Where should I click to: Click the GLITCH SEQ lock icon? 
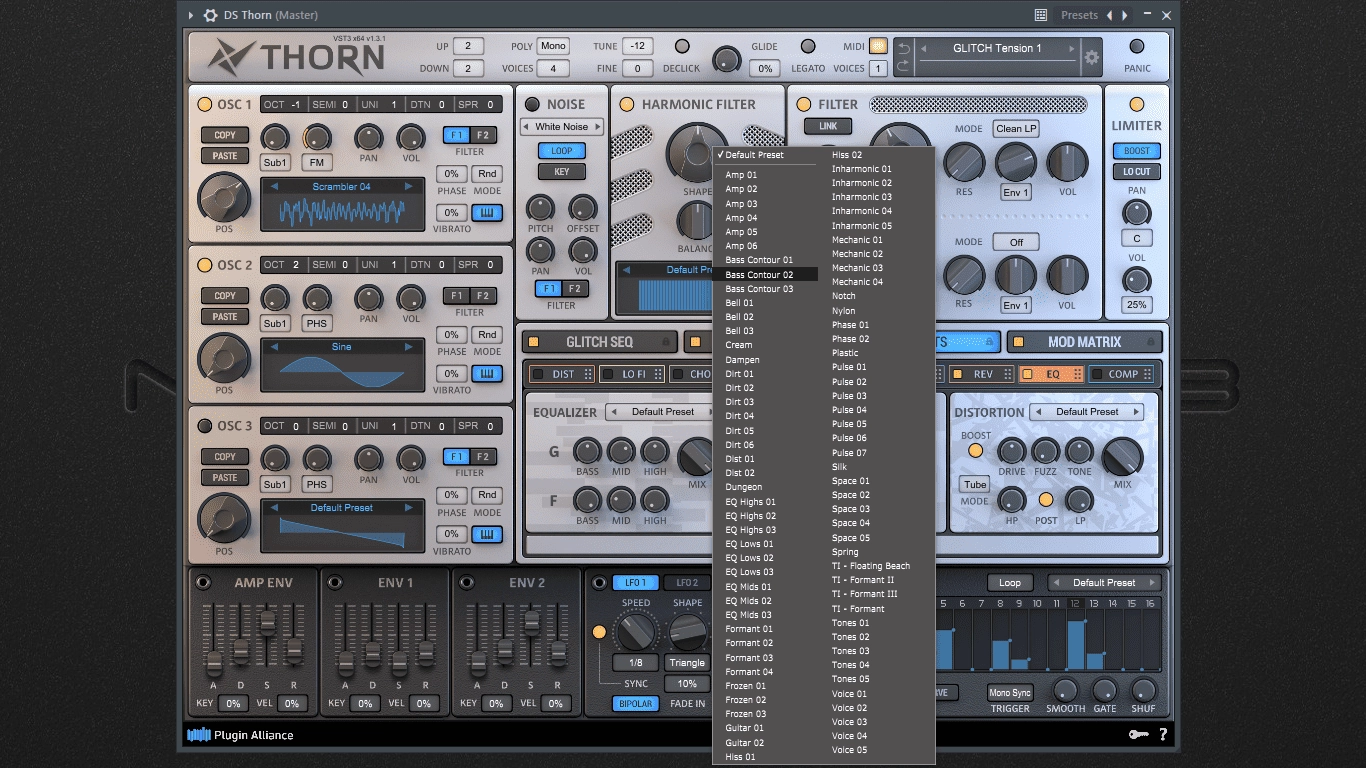click(666, 342)
